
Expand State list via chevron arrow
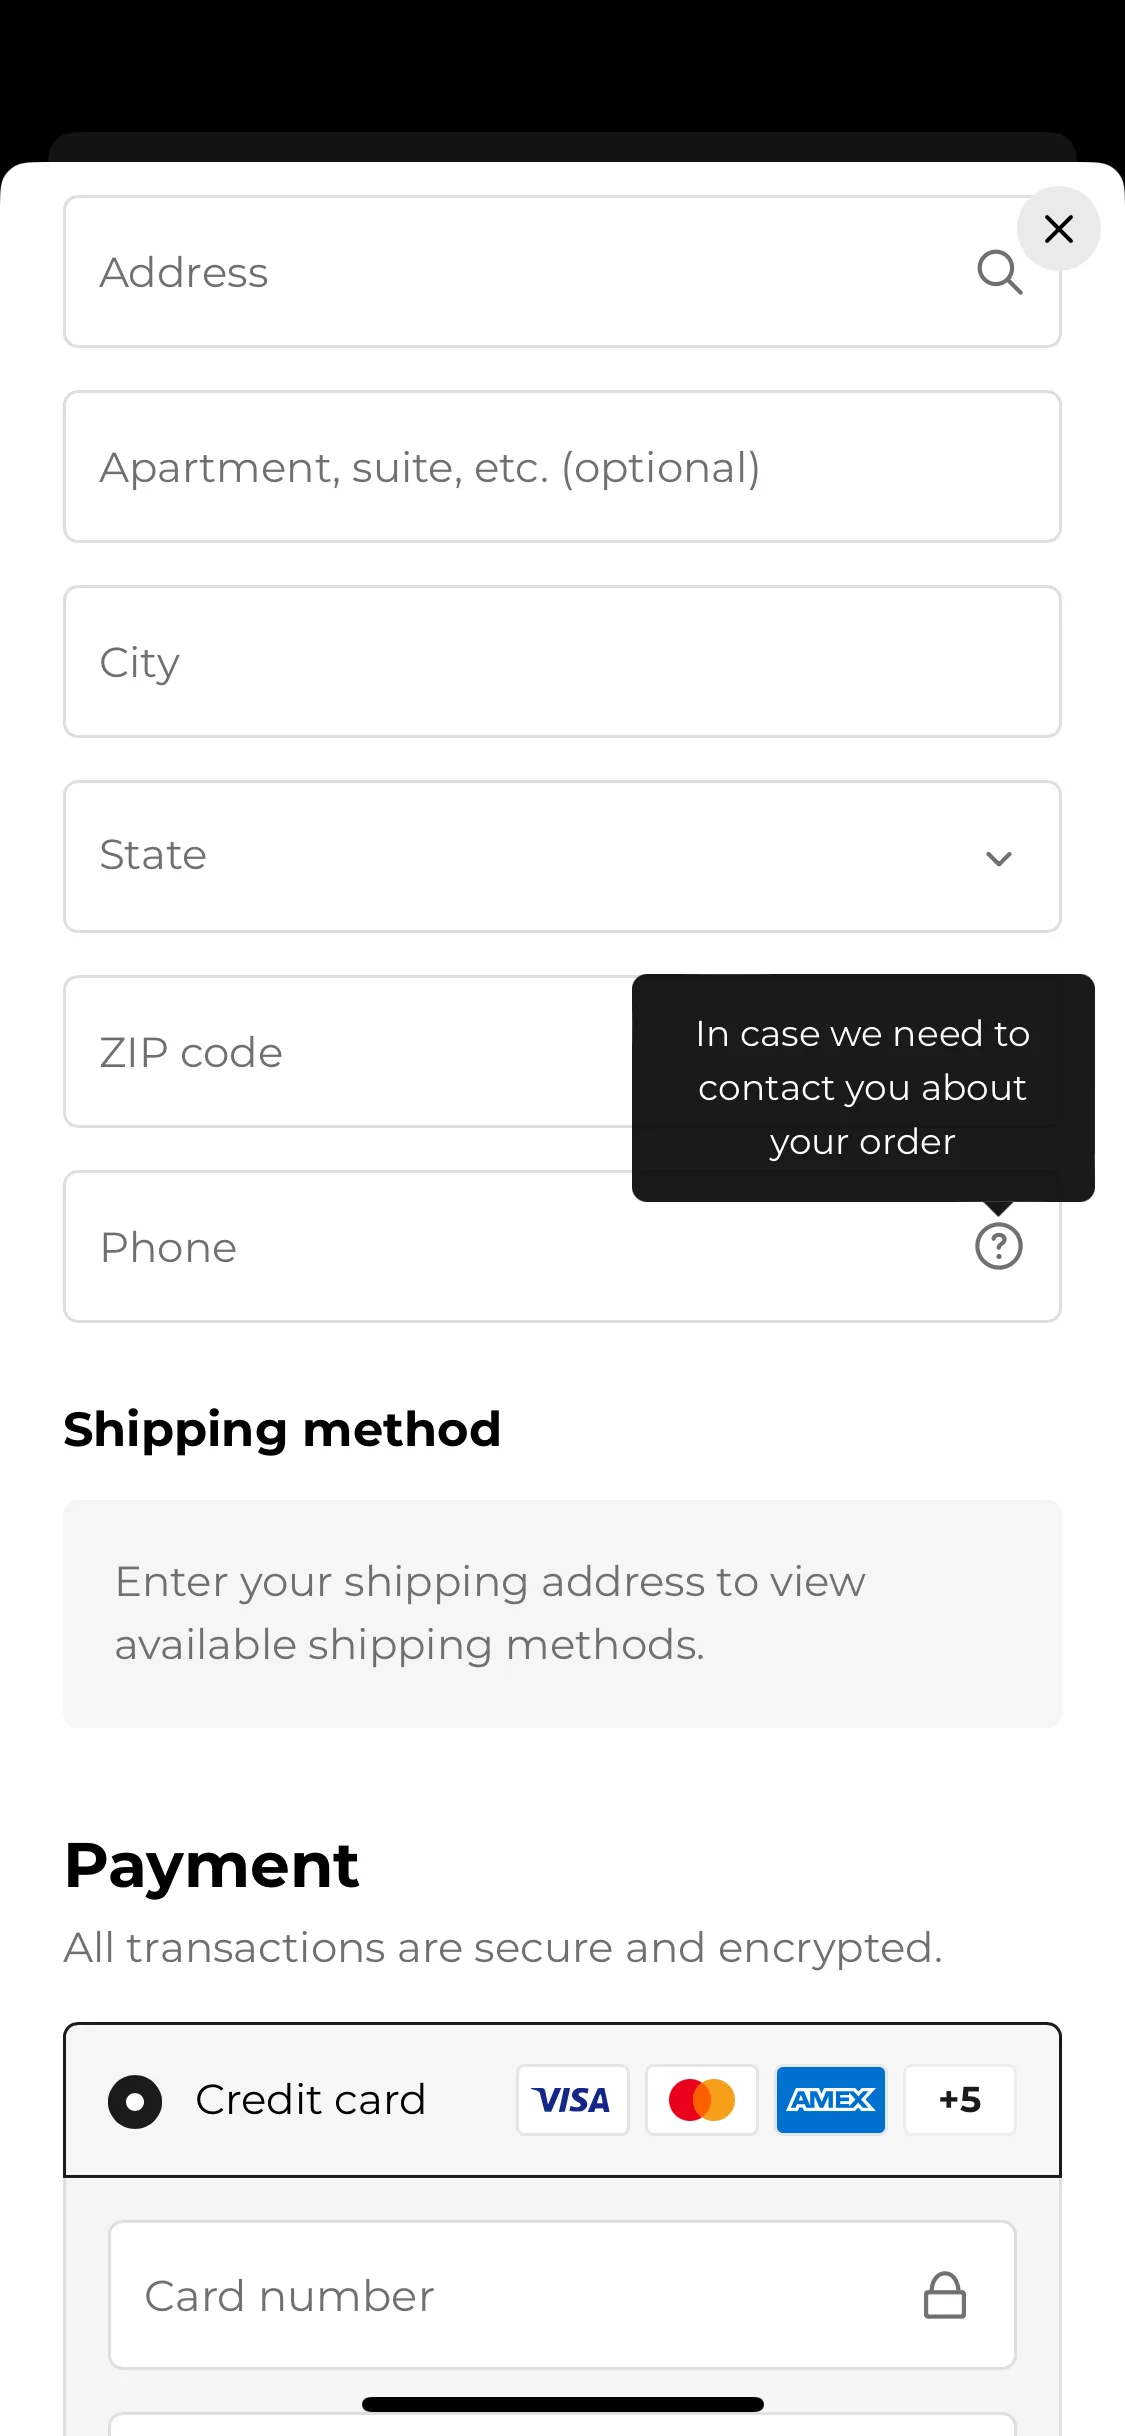pyautogui.click(x=998, y=858)
